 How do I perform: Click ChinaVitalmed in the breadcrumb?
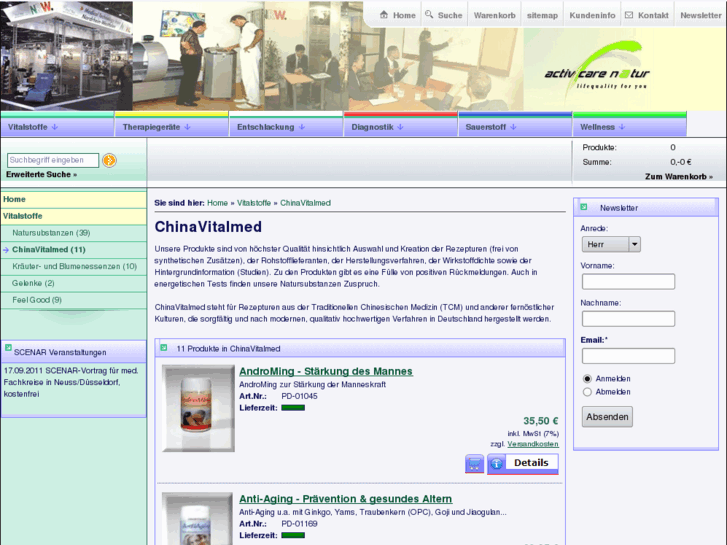pyautogui.click(x=305, y=203)
